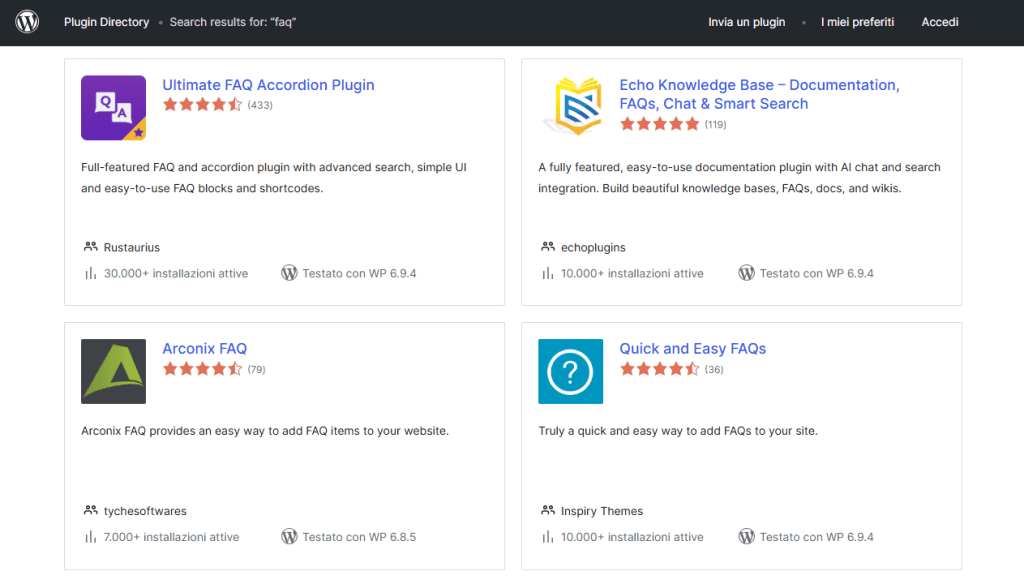Click the five-star rating of Echo Knowledge Base
This screenshot has height=584, width=1024.
[660, 124]
